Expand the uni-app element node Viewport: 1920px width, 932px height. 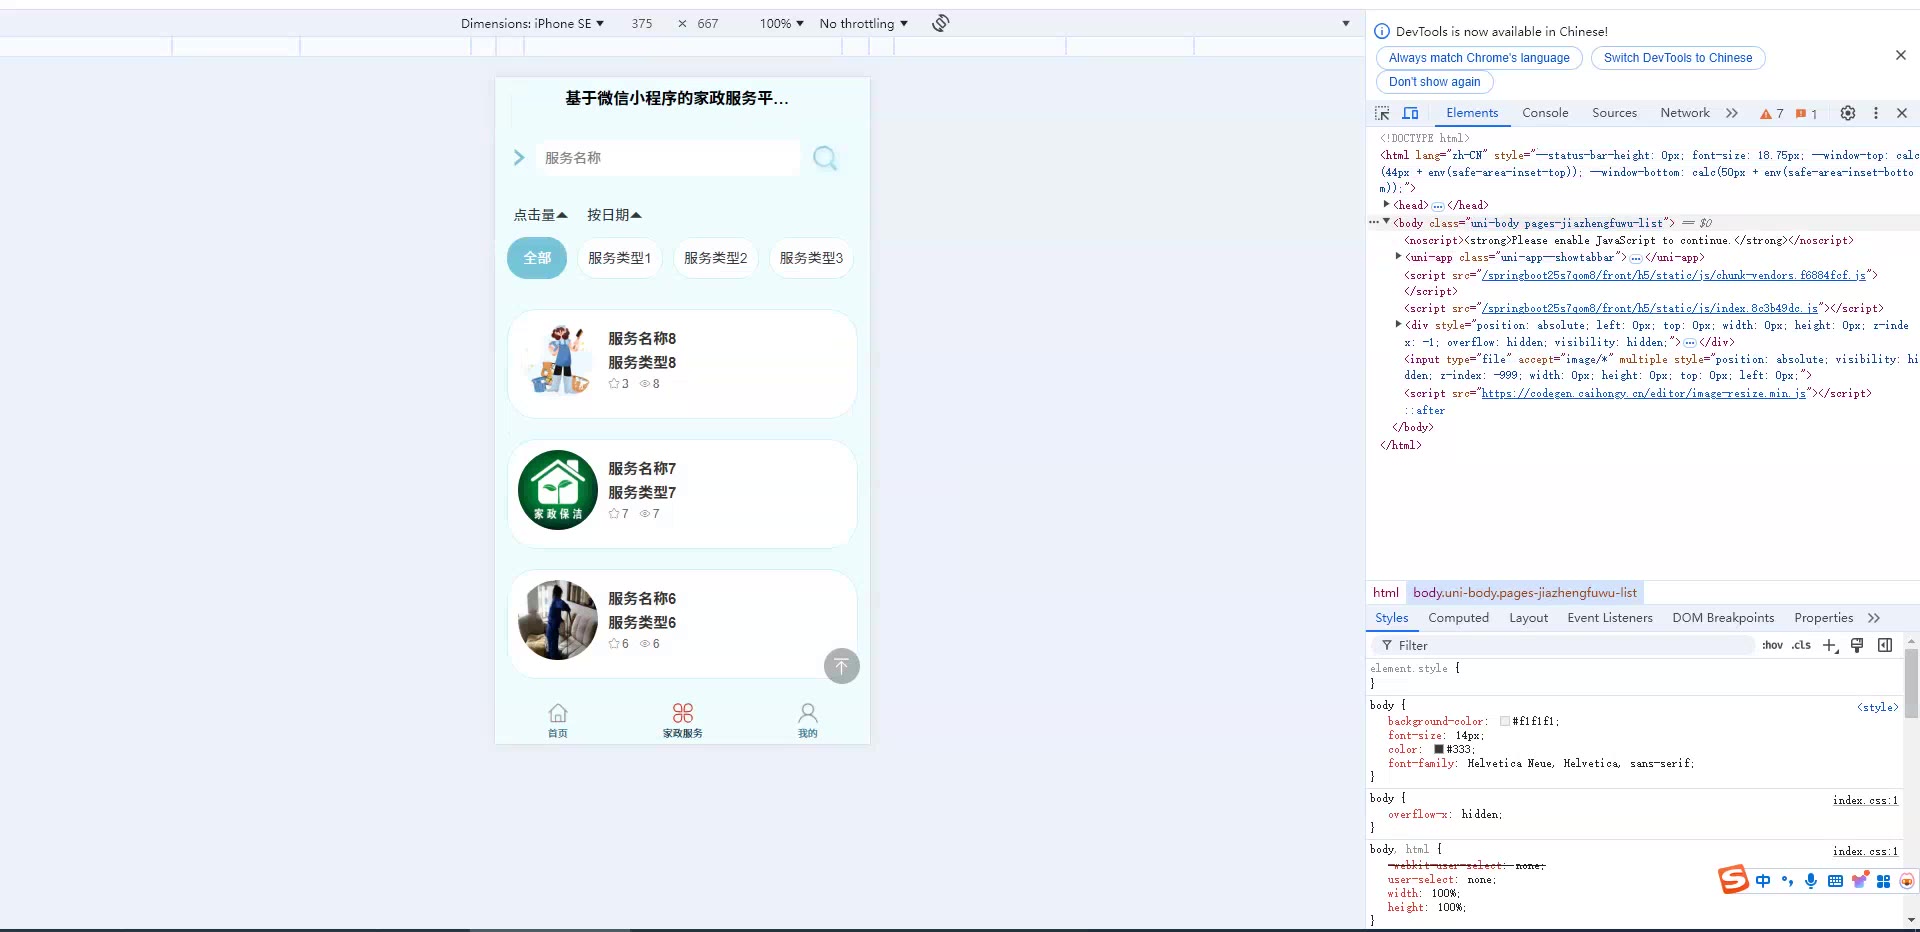tap(1399, 257)
